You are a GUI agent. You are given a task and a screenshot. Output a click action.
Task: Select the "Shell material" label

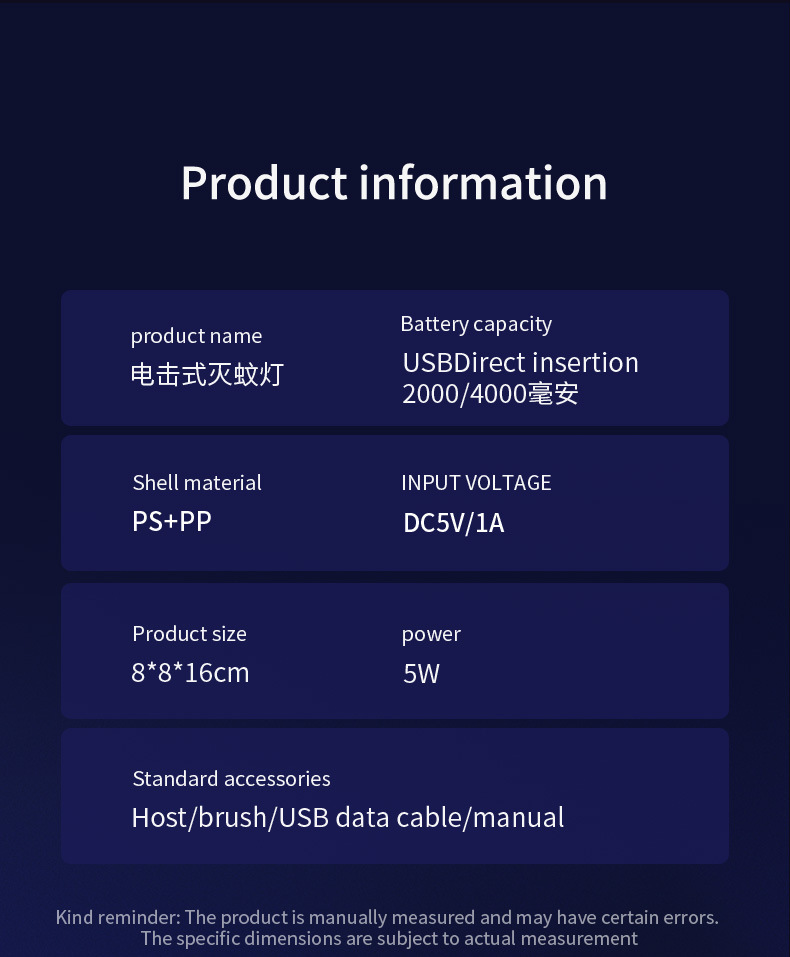click(197, 483)
